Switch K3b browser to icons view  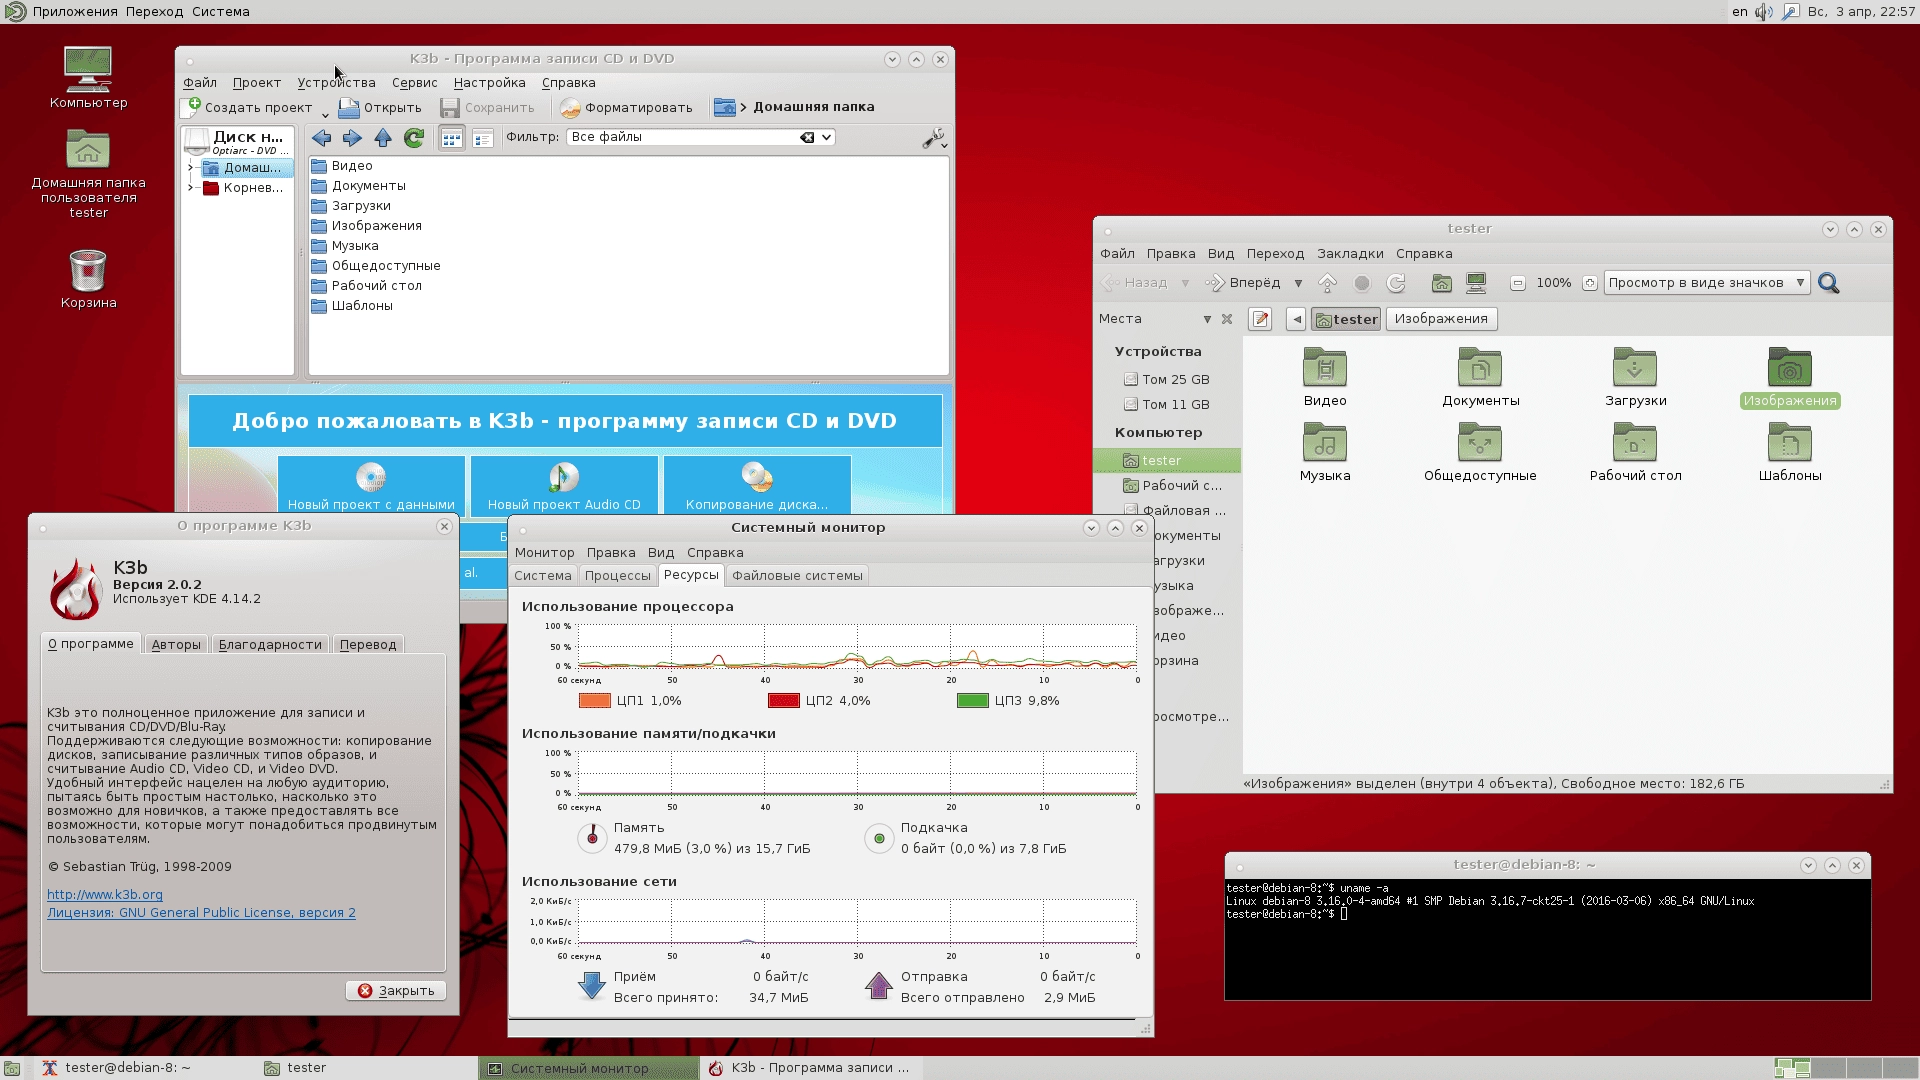(452, 138)
